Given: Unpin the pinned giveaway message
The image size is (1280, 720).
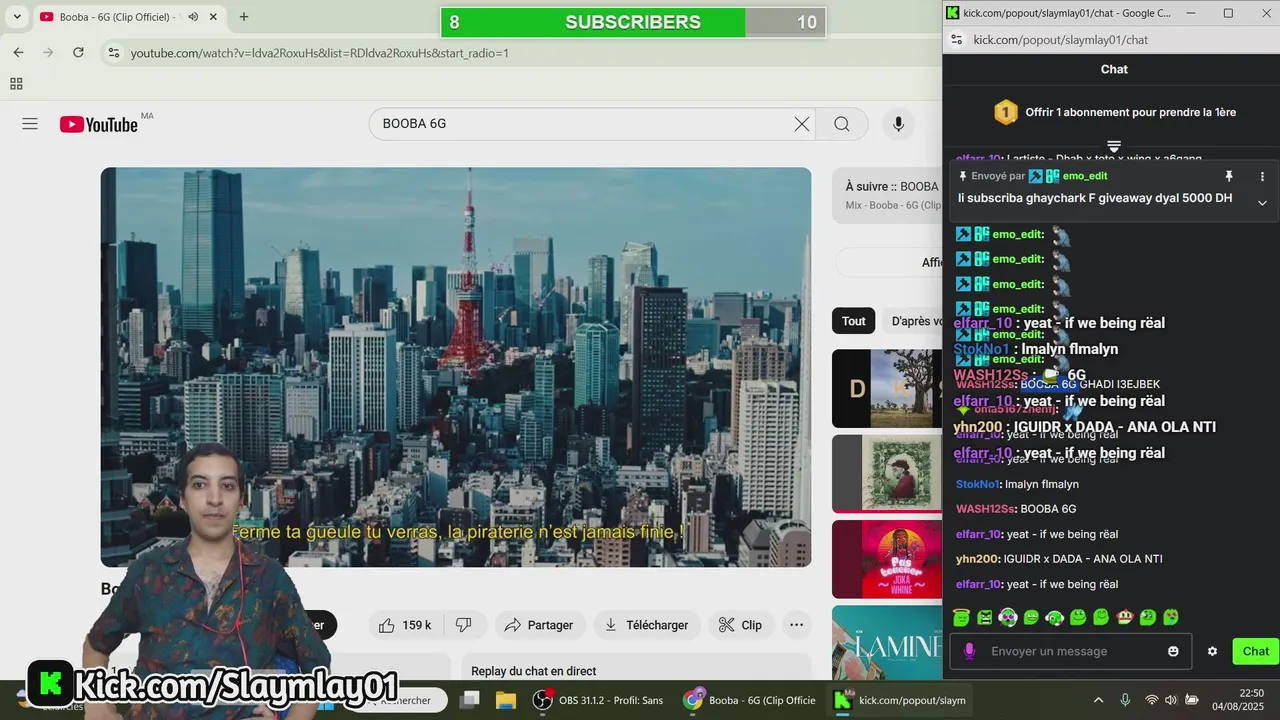Looking at the screenshot, I should coord(1229,176).
